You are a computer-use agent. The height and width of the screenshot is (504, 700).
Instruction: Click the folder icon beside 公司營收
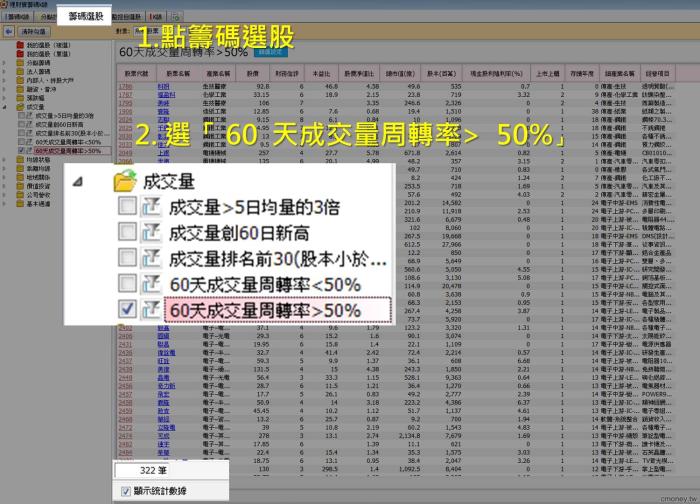point(20,195)
